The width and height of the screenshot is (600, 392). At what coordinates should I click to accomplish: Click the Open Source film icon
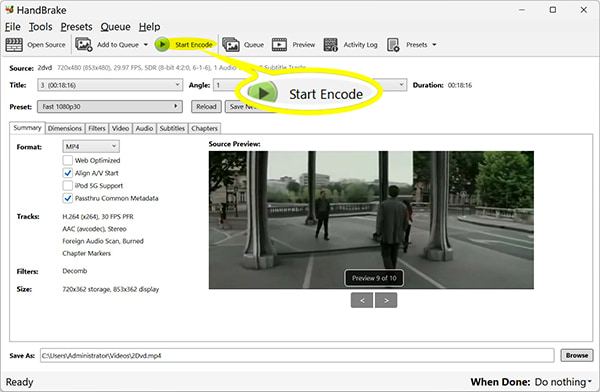pyautogui.click(x=14, y=45)
